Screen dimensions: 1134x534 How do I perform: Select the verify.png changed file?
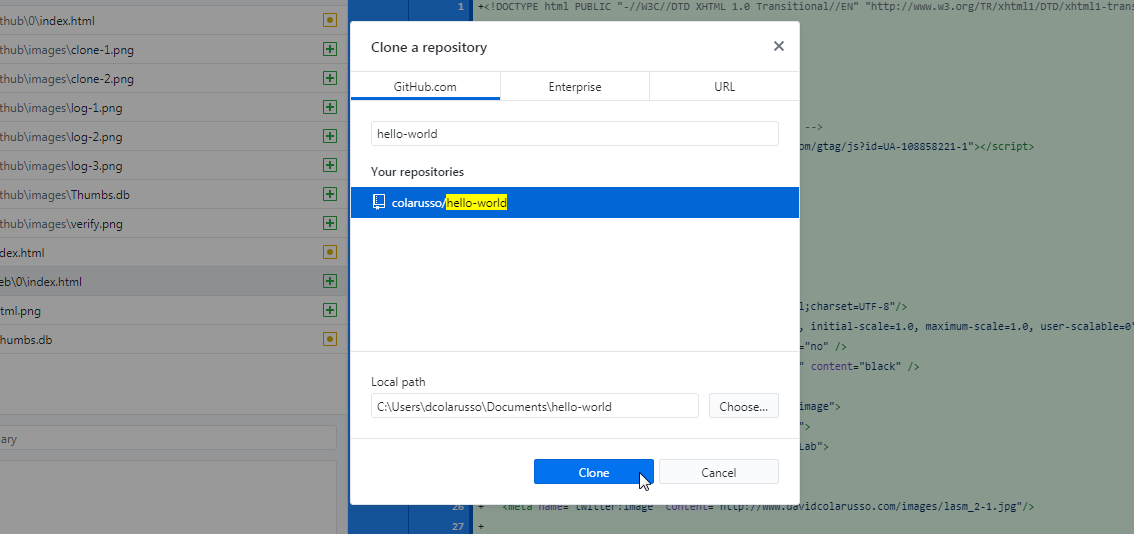174,224
